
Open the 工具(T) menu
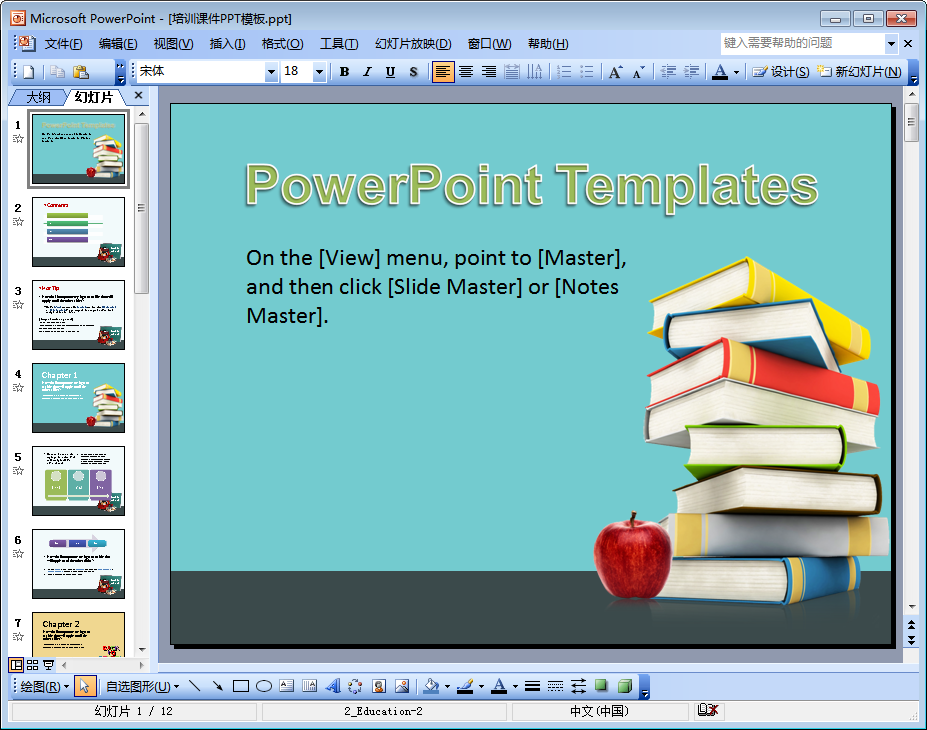coord(339,44)
